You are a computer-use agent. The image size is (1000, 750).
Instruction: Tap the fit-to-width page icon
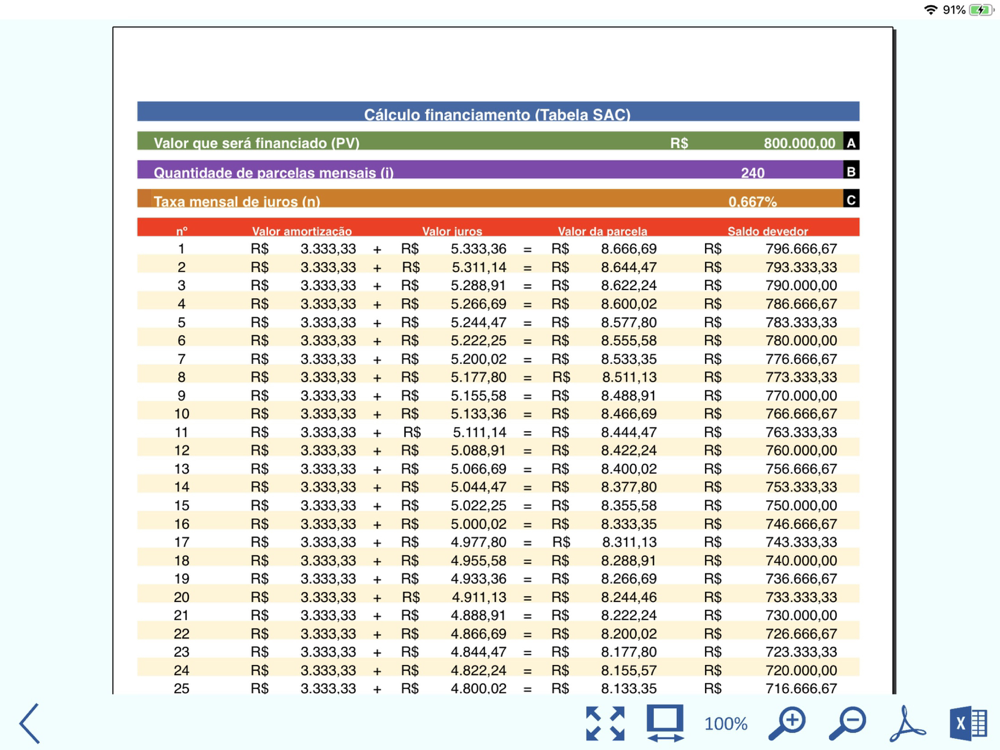pos(665,723)
